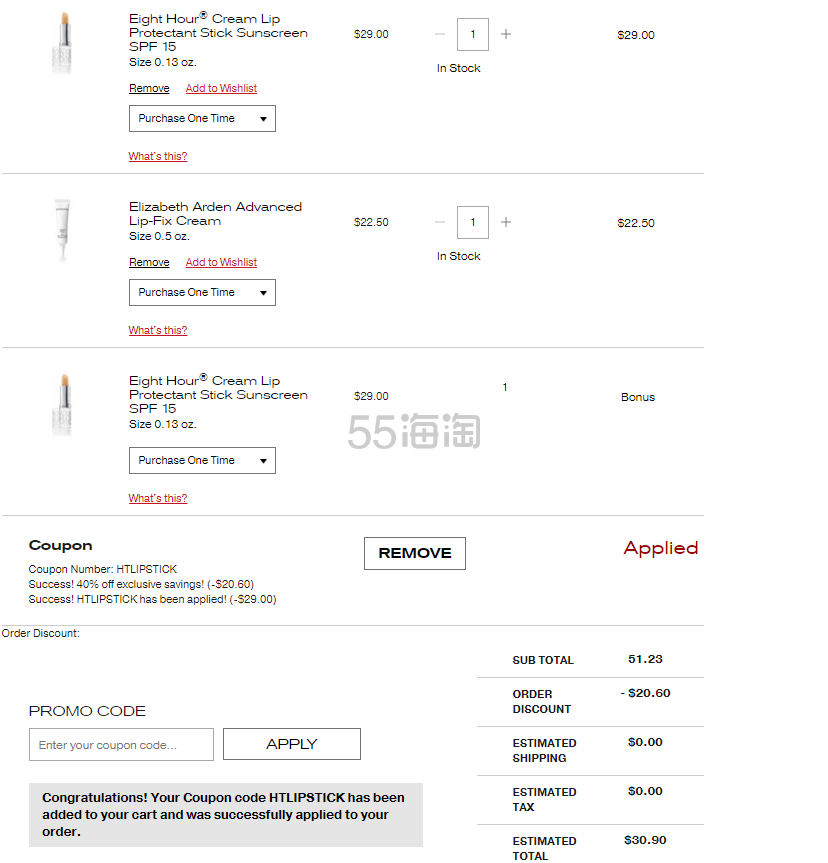Click the first lip stick product thumbnail

(64, 43)
